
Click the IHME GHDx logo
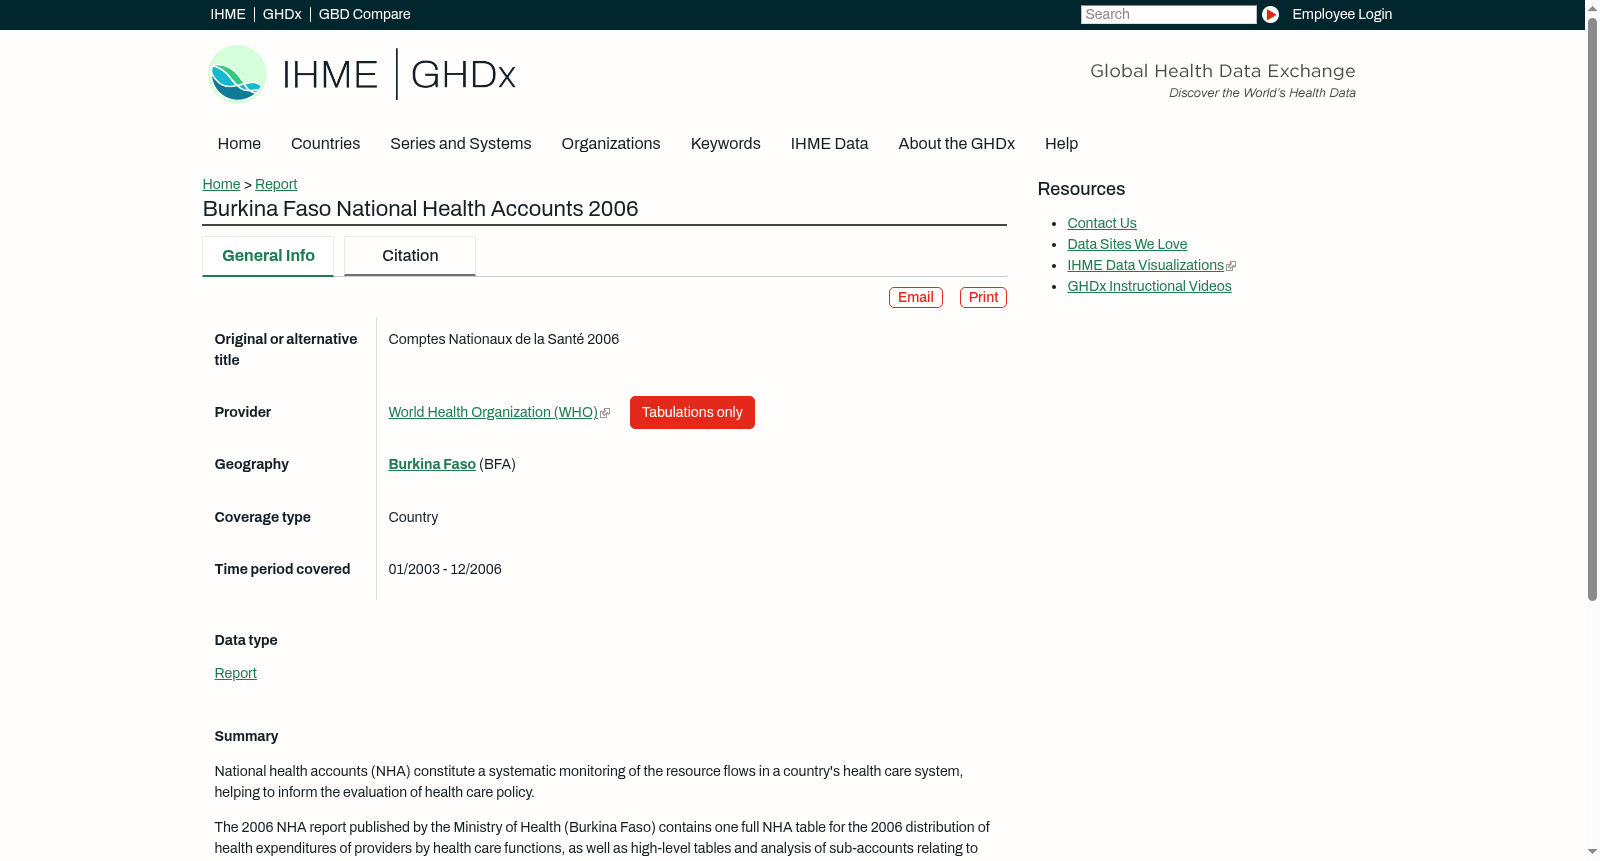(x=362, y=74)
